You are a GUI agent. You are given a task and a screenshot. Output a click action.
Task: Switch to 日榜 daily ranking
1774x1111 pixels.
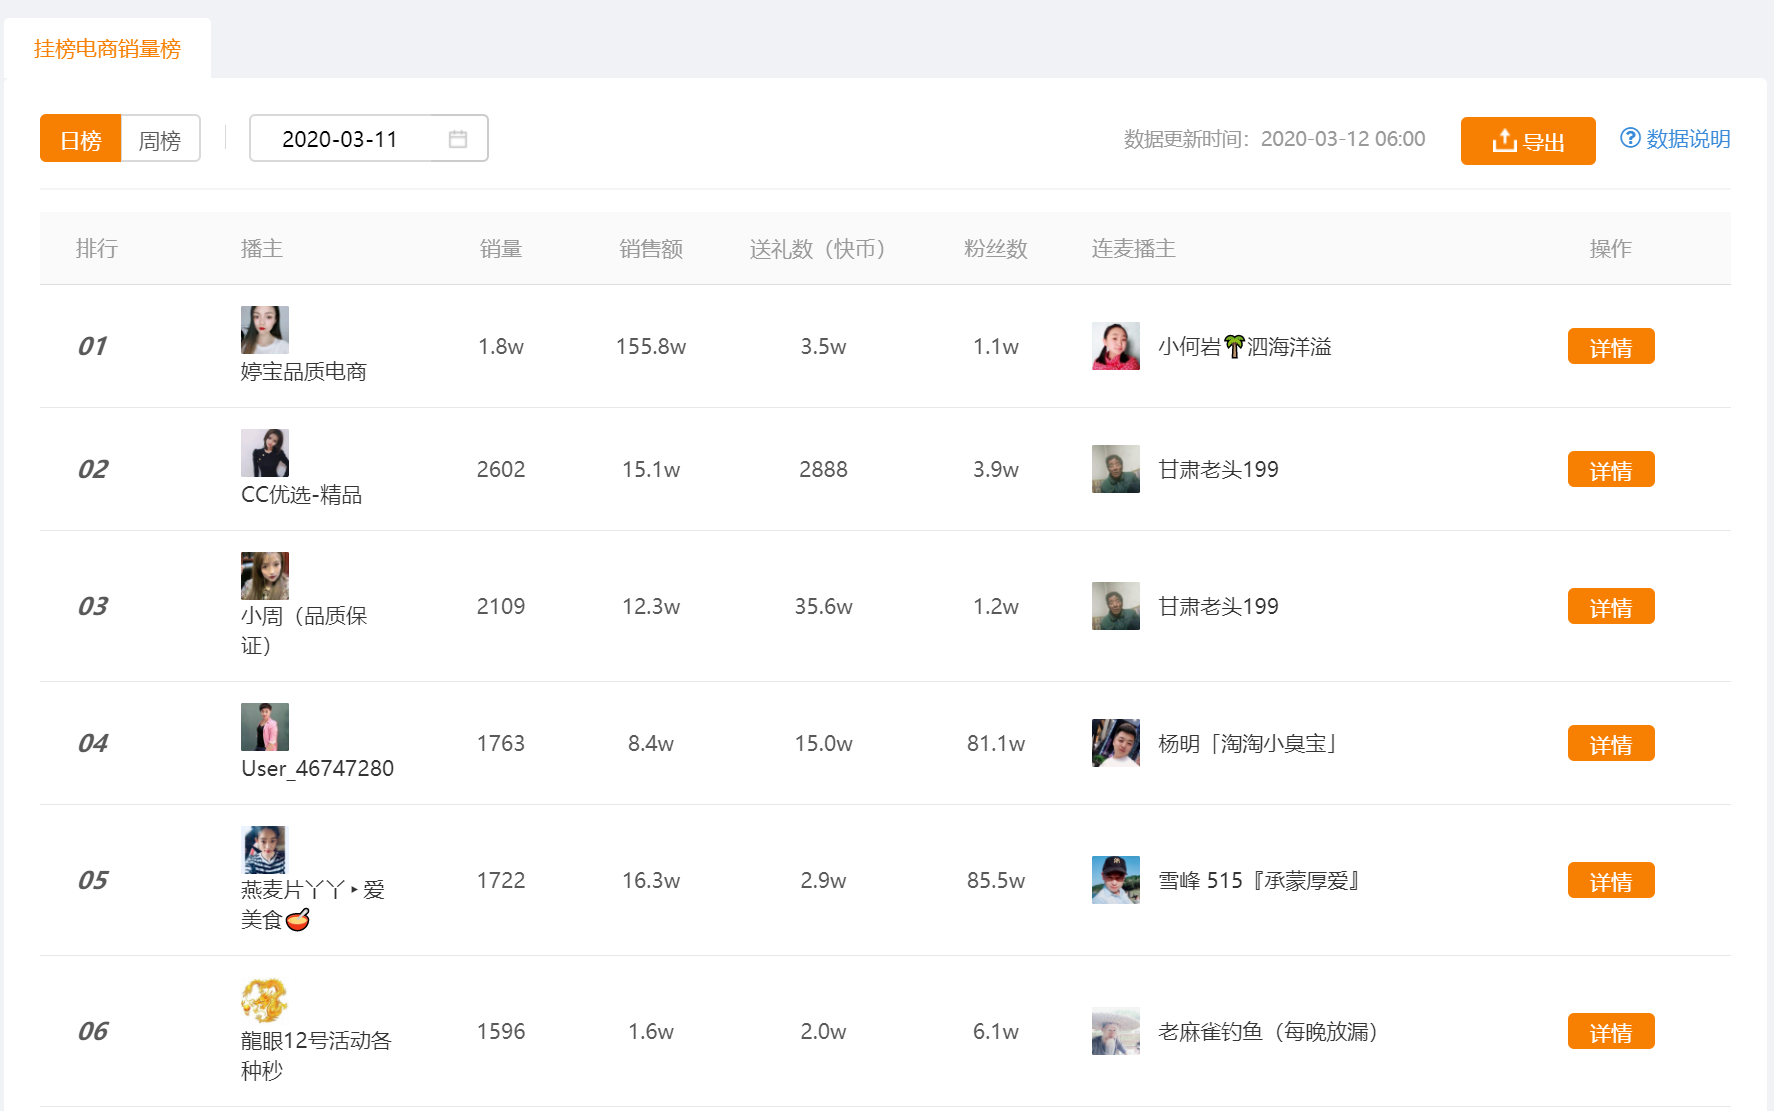pyautogui.click(x=81, y=139)
